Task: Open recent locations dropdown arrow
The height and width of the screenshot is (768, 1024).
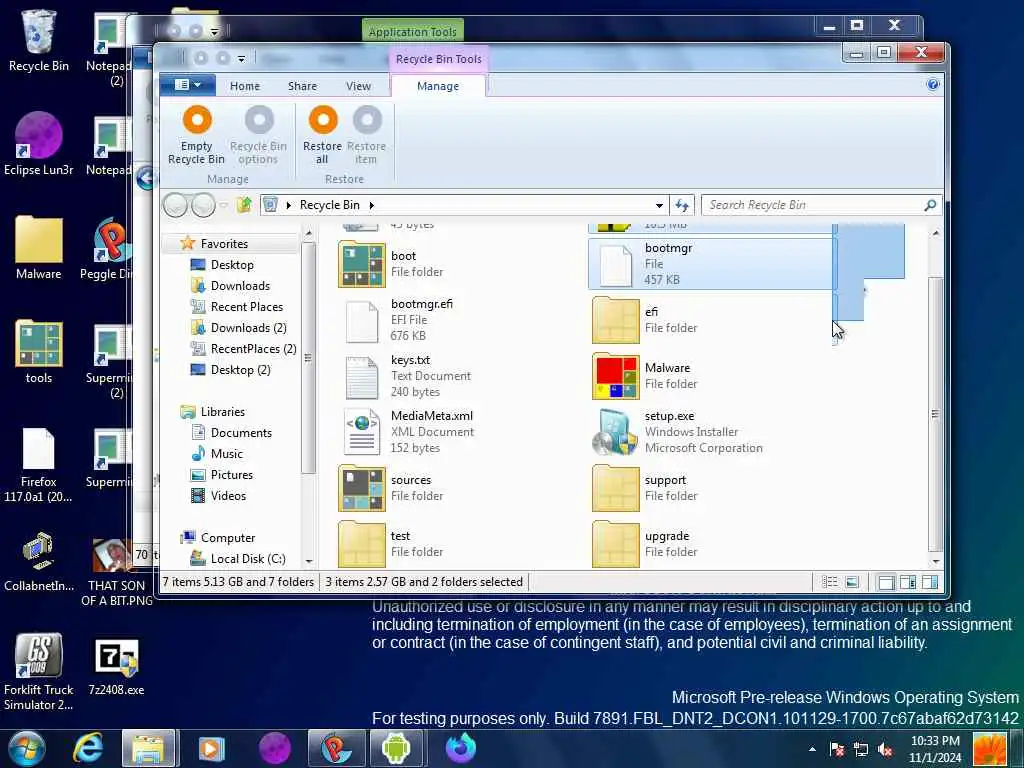Action: point(223,205)
